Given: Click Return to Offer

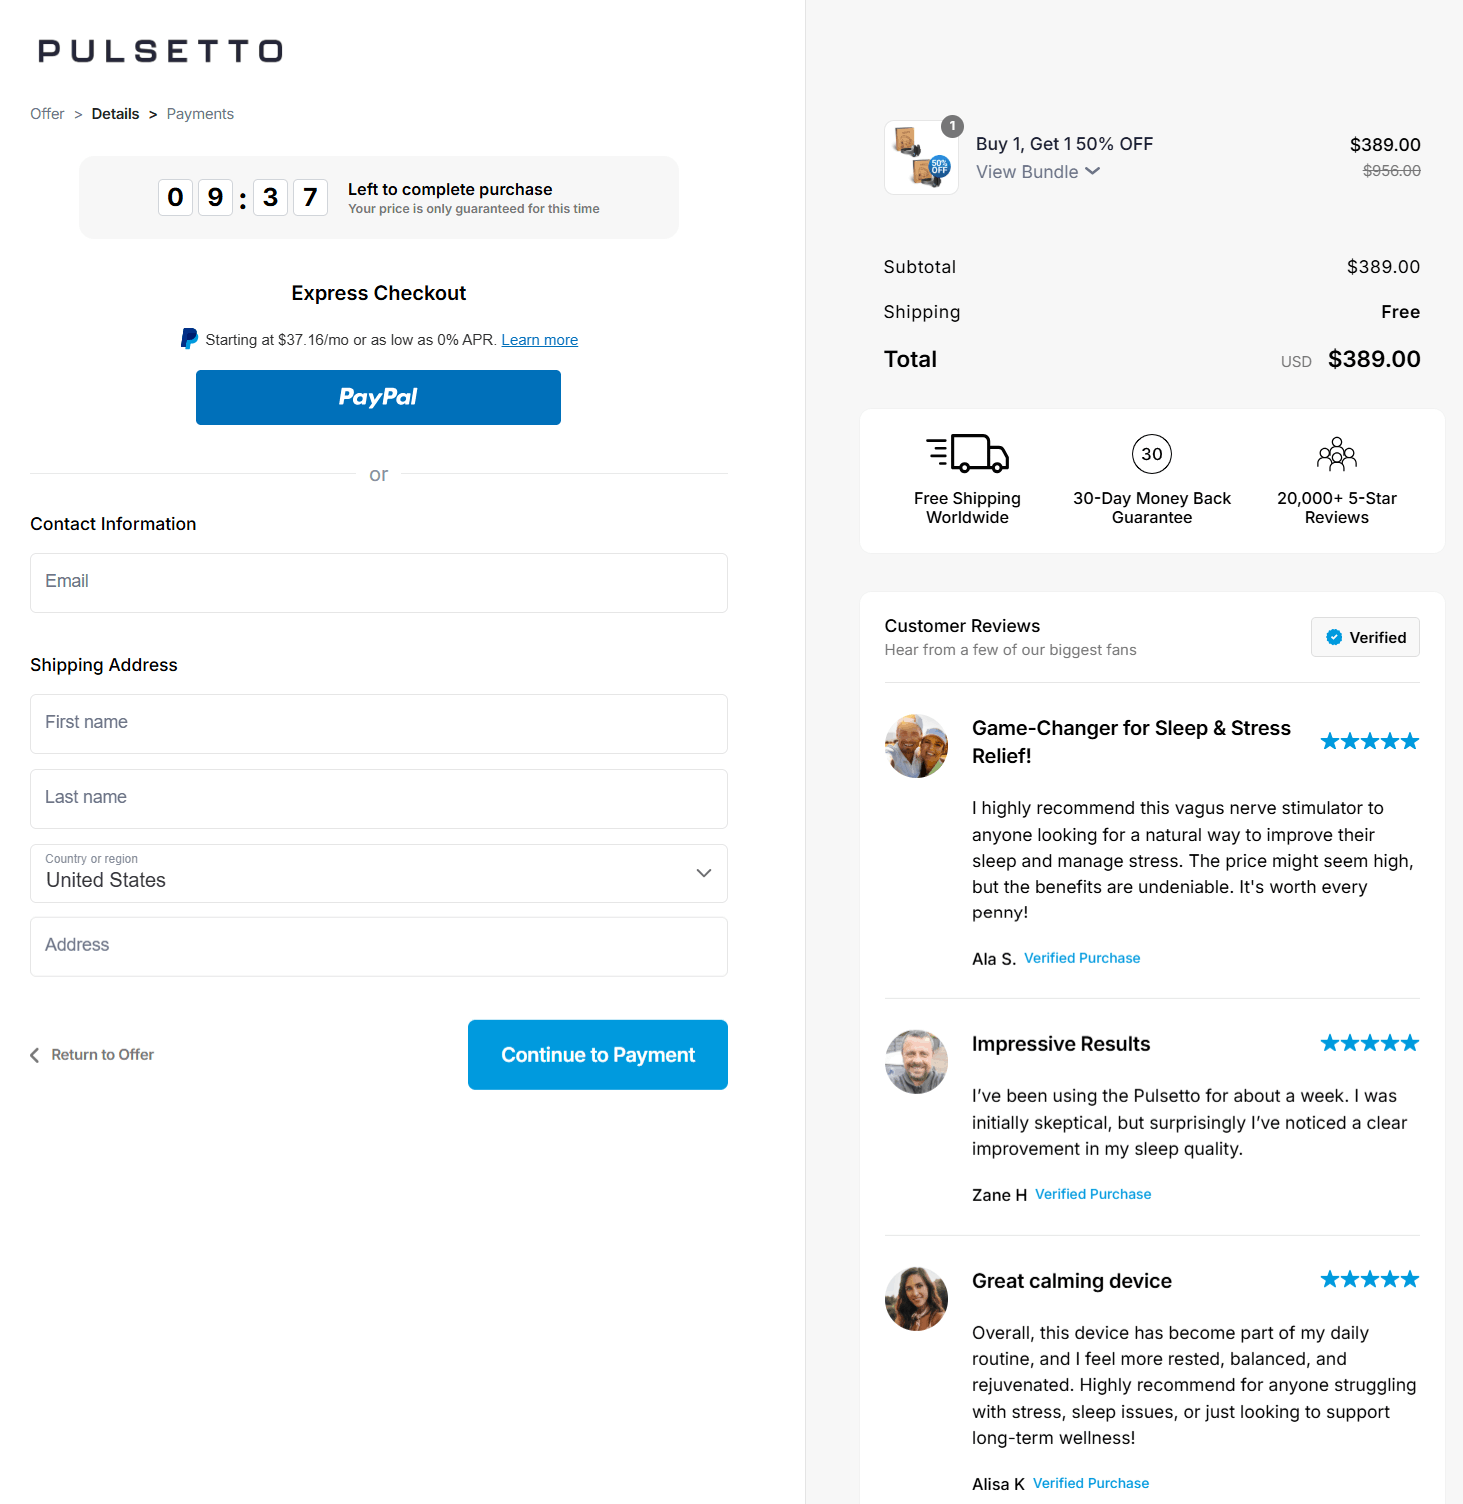Looking at the screenshot, I should (x=92, y=1054).
